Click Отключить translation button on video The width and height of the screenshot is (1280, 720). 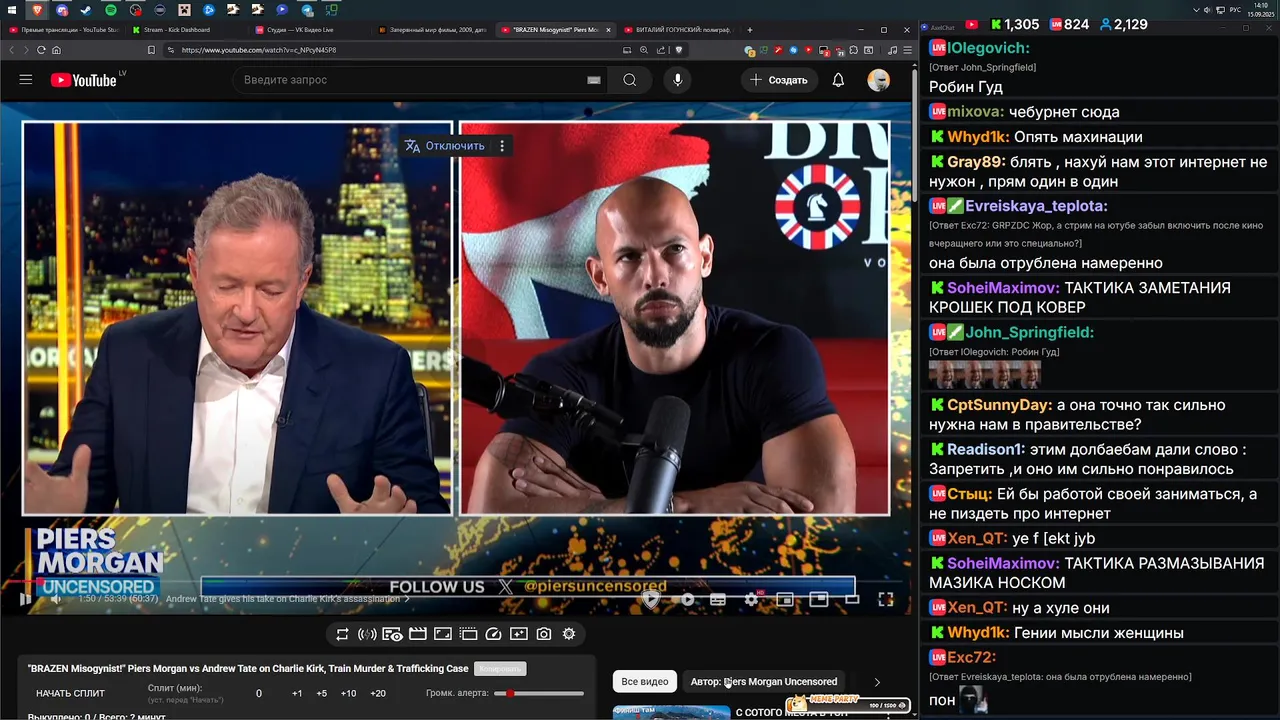point(445,146)
